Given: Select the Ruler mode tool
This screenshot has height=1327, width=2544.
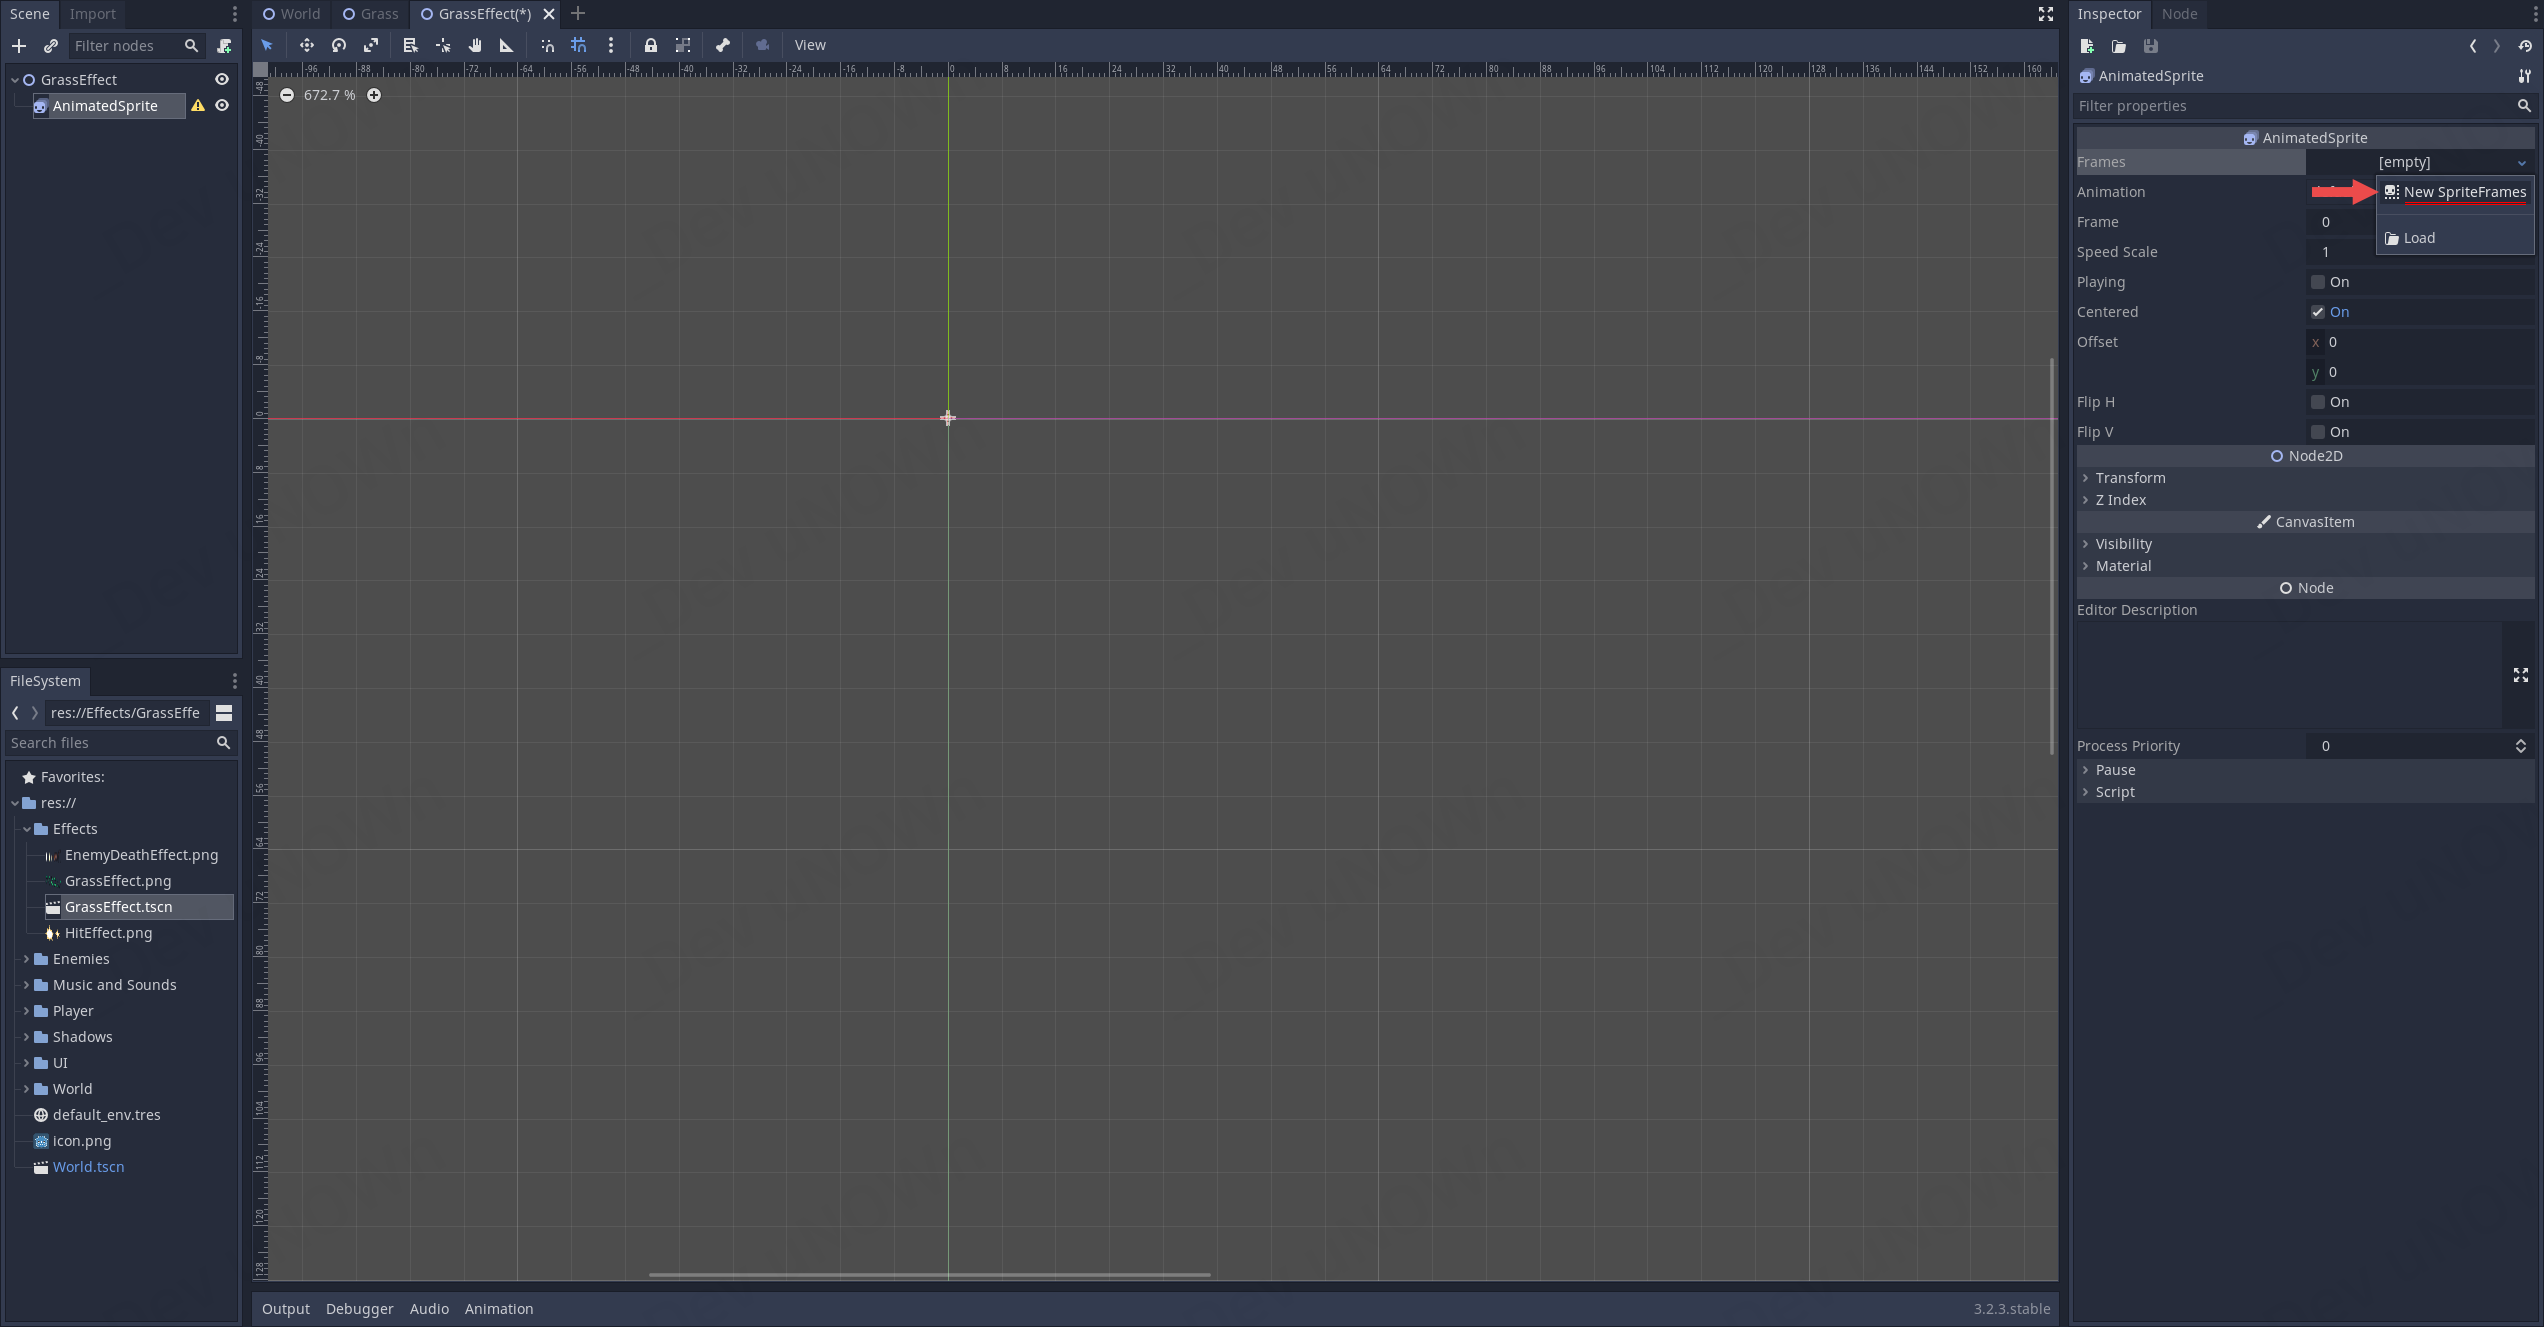Looking at the screenshot, I should [506, 45].
